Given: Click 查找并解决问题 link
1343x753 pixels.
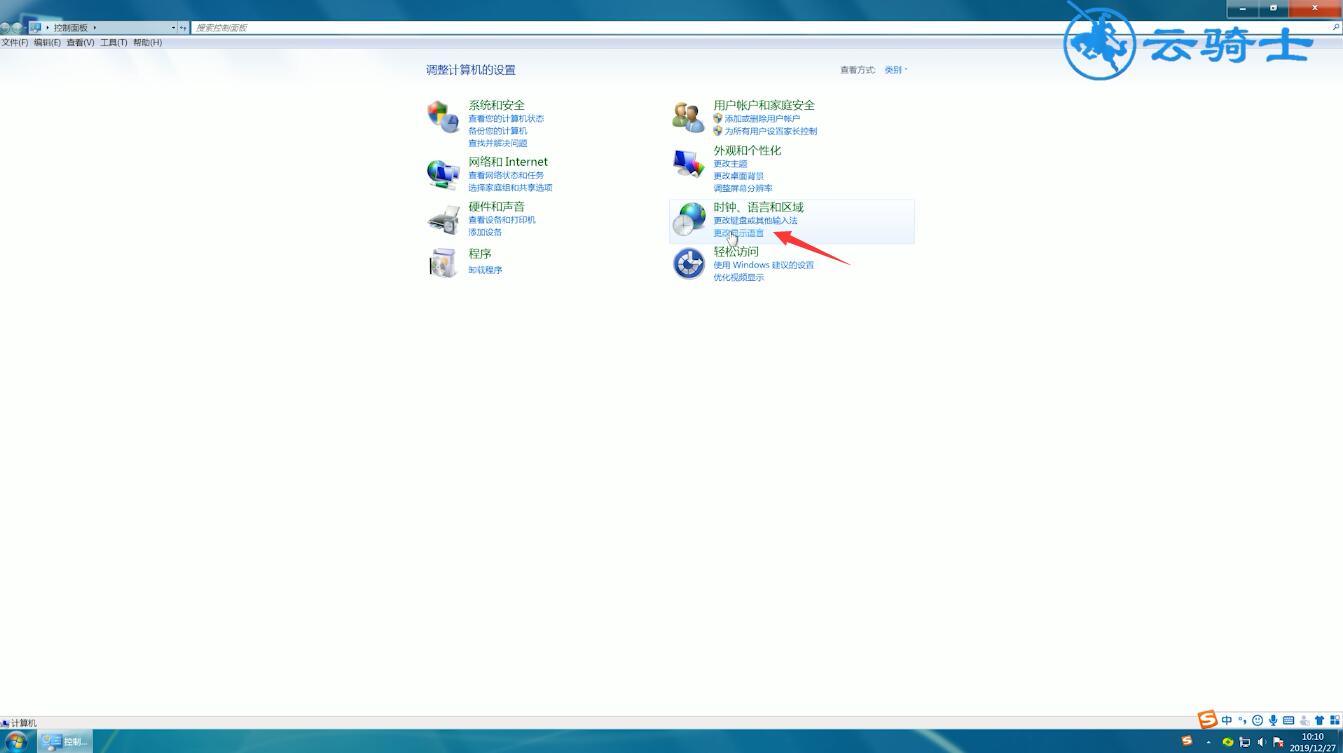Looking at the screenshot, I should pos(497,143).
